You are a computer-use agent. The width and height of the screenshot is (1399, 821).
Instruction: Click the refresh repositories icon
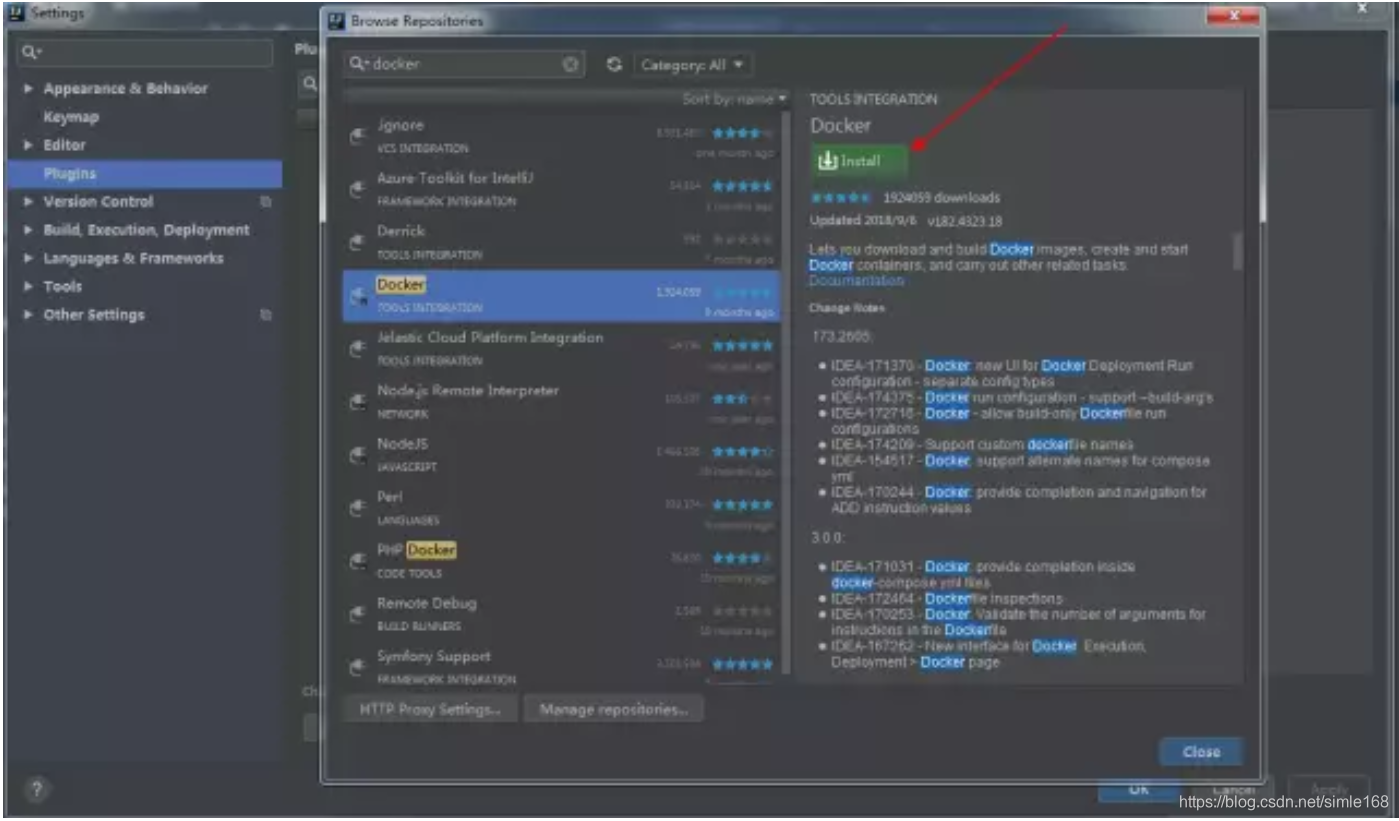615,64
